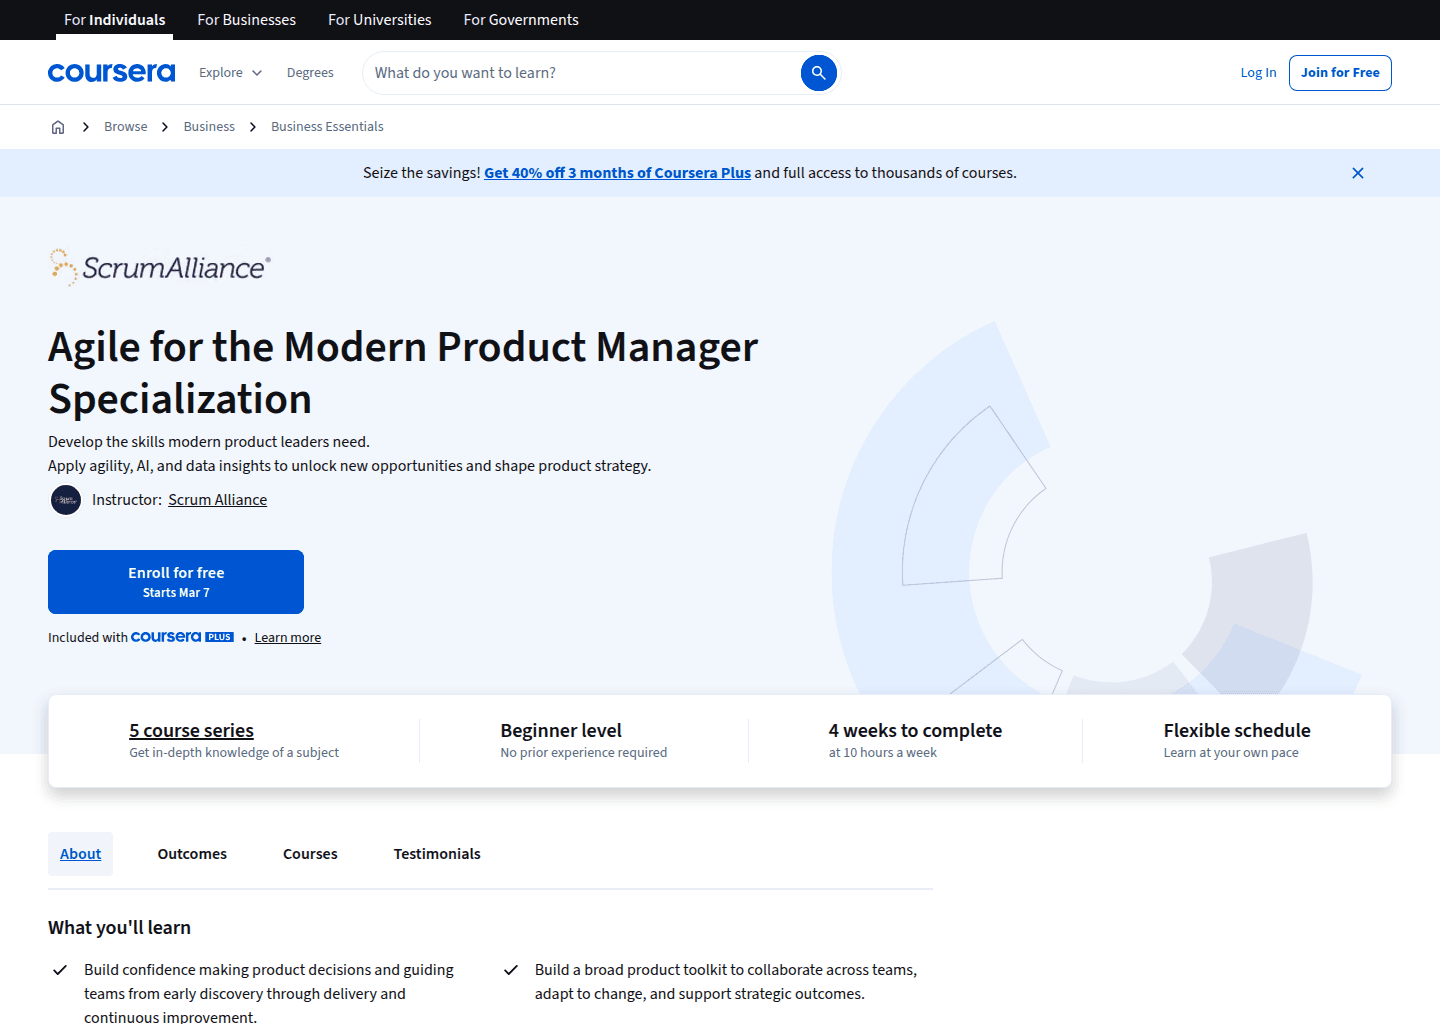Click the 'Flexible schedule' text

point(1237,731)
